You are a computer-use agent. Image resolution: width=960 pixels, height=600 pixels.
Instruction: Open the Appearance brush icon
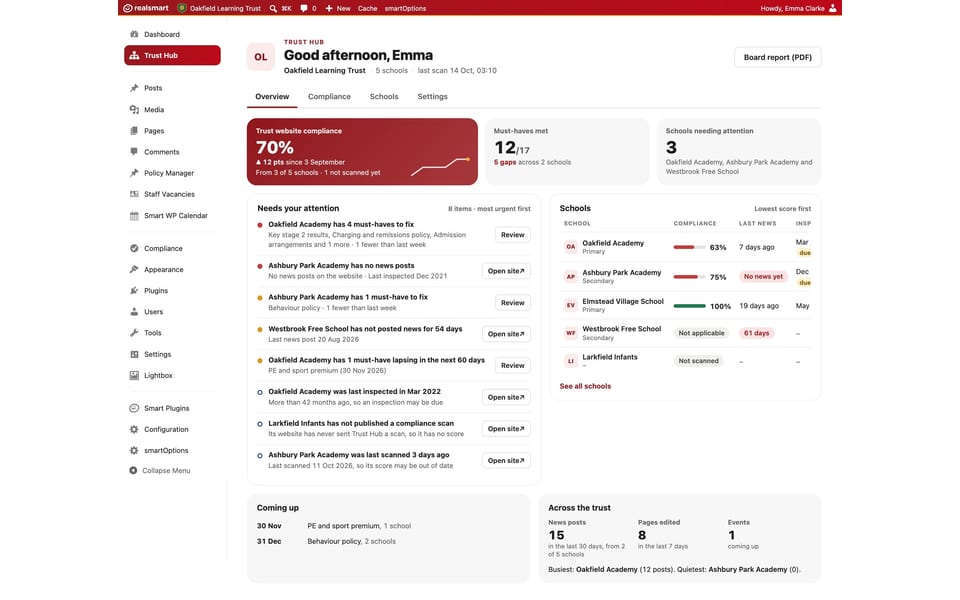(134, 269)
